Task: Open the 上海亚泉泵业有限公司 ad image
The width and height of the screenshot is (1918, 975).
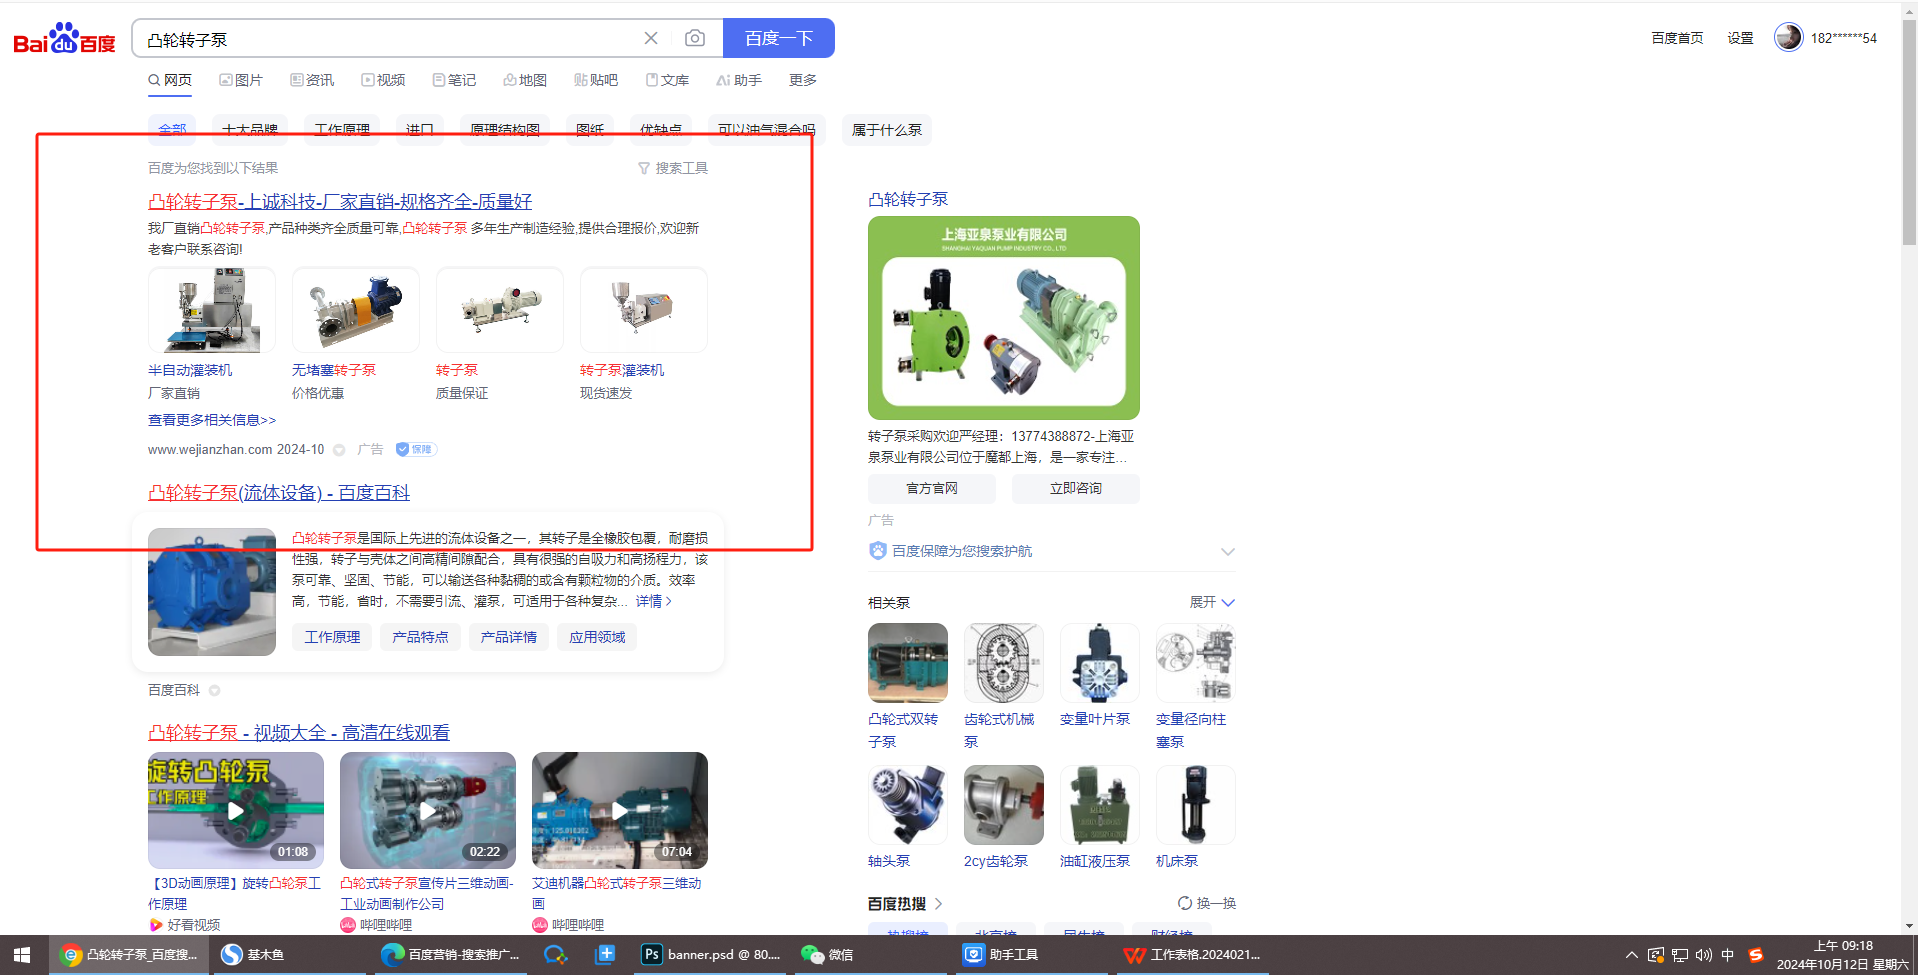Action: tap(1004, 318)
